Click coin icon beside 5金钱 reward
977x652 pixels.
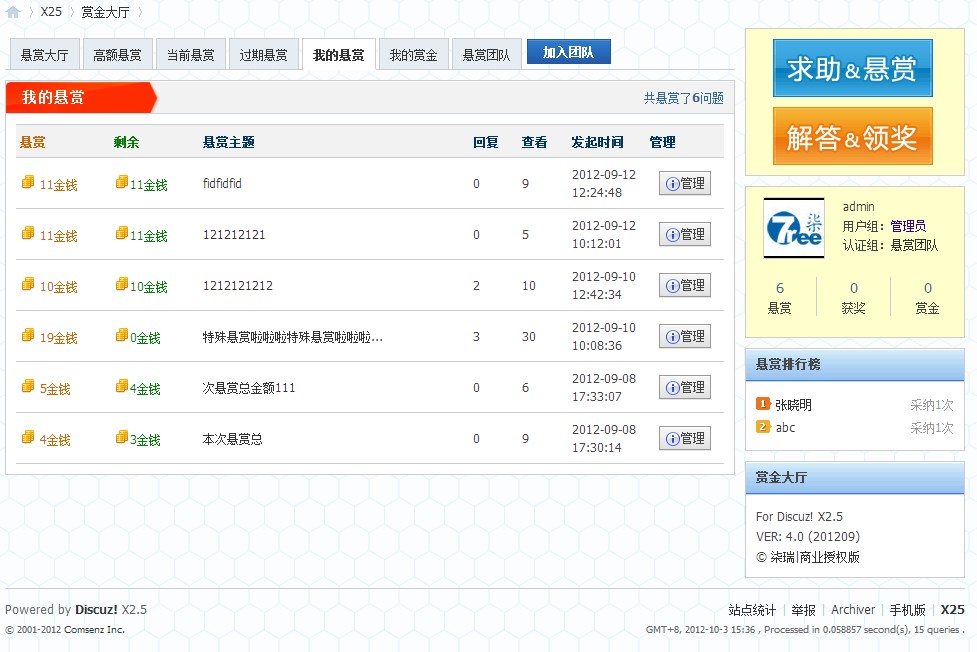[x=28, y=387]
